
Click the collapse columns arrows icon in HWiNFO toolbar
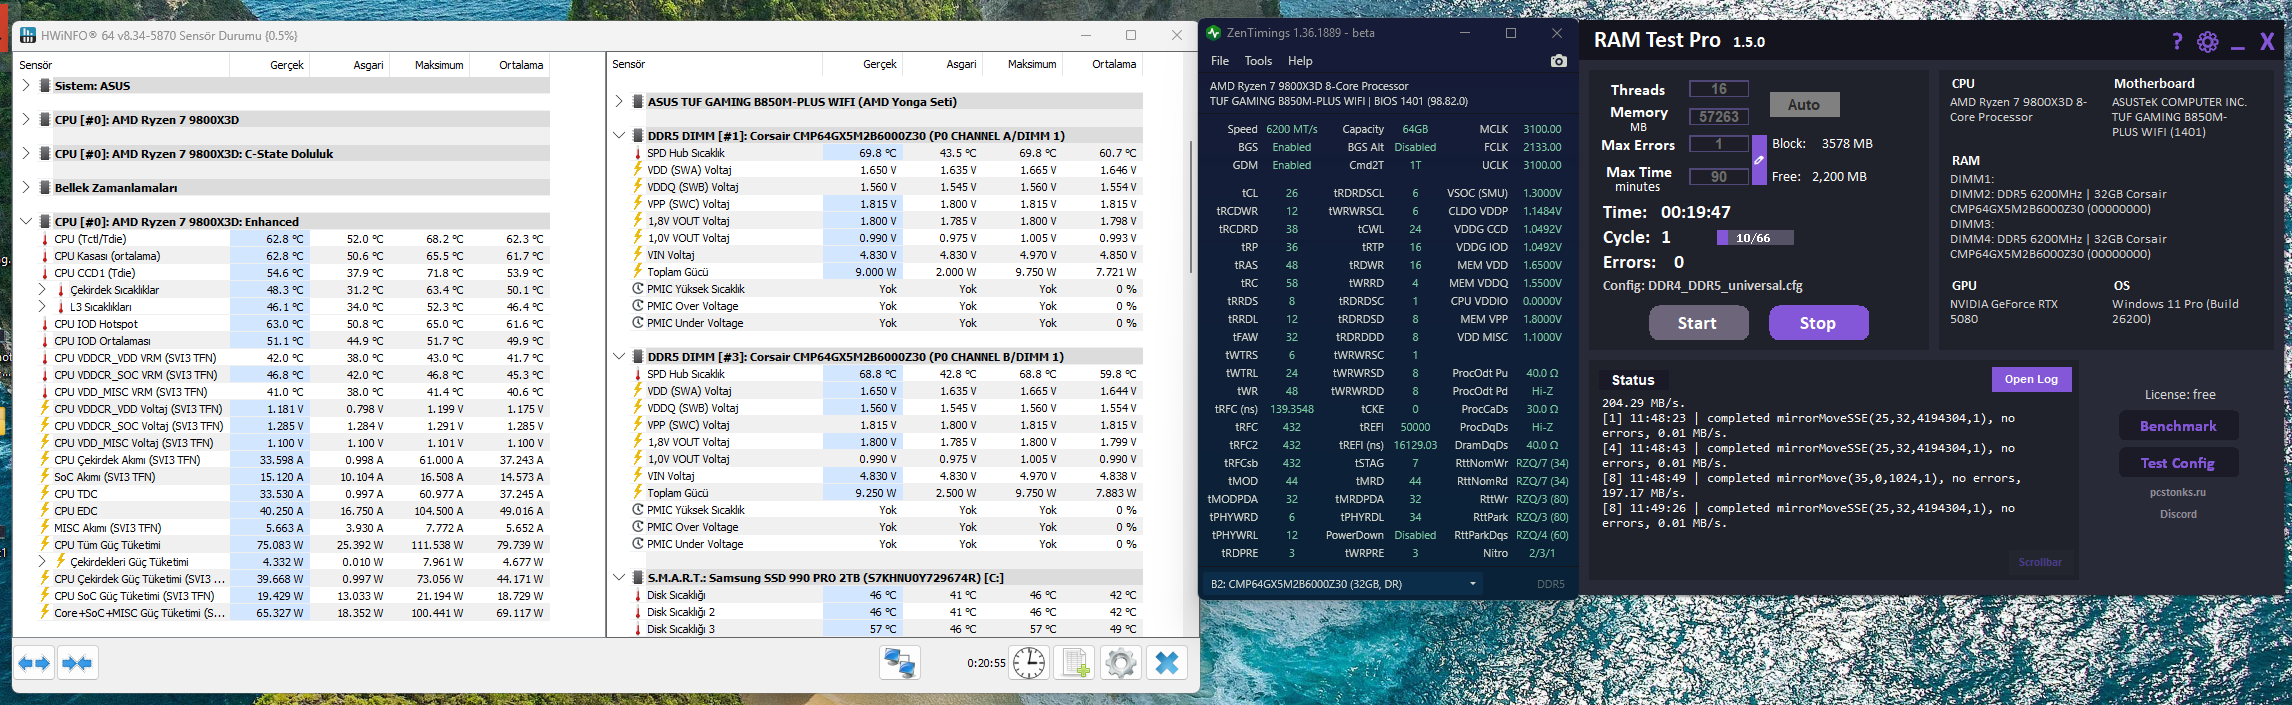77,663
